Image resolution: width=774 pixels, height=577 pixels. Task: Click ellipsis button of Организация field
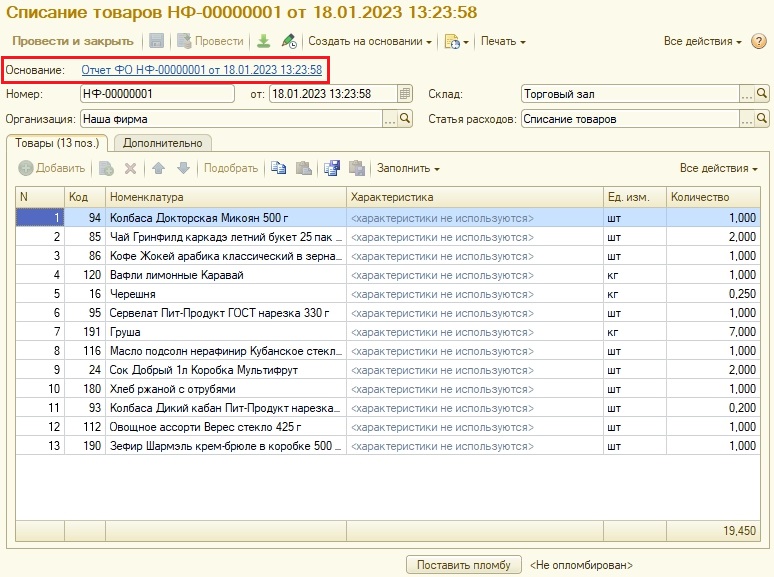(x=390, y=119)
